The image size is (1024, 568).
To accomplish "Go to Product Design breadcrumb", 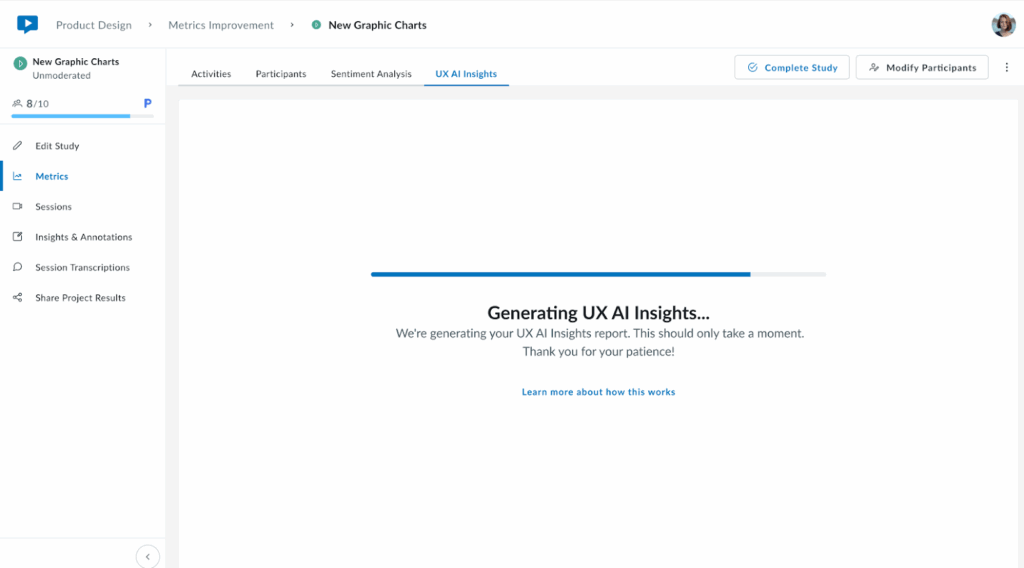I will tap(94, 25).
